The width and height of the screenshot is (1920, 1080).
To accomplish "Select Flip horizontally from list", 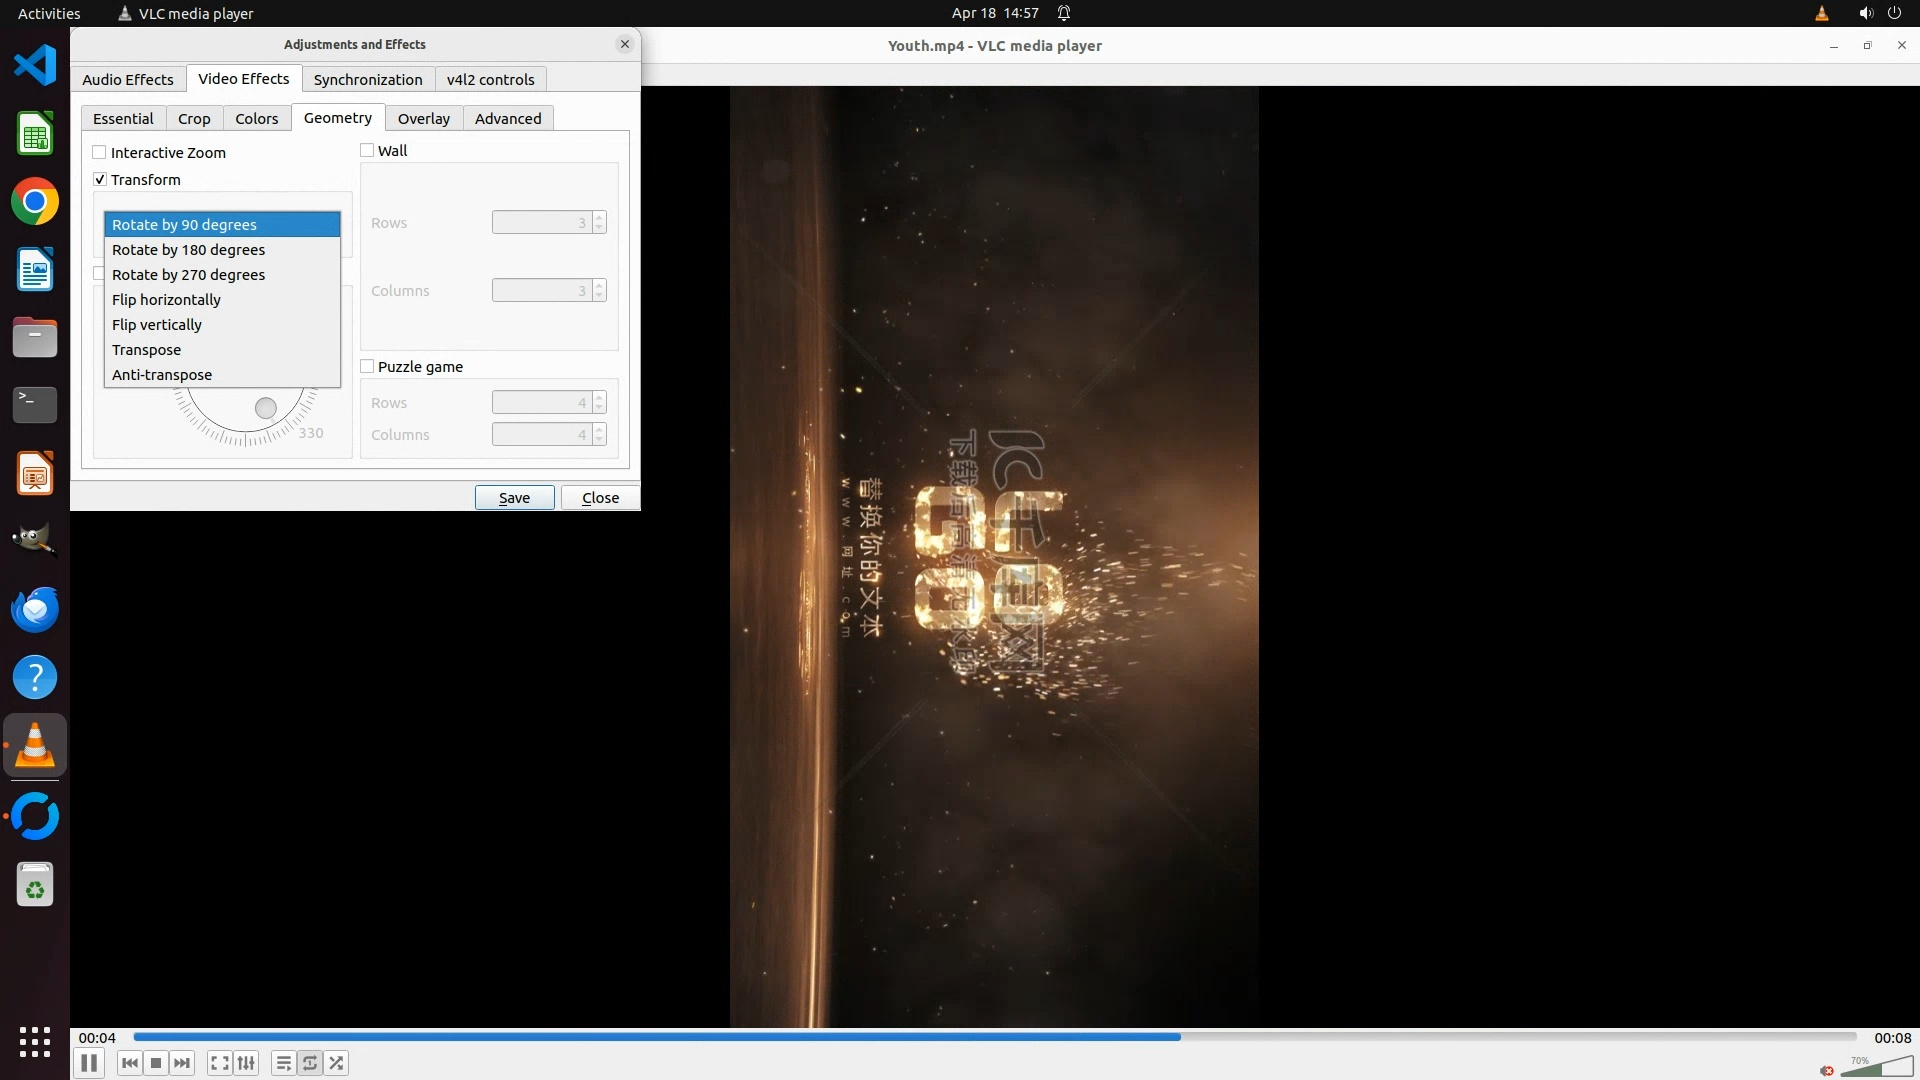I will click(x=166, y=300).
